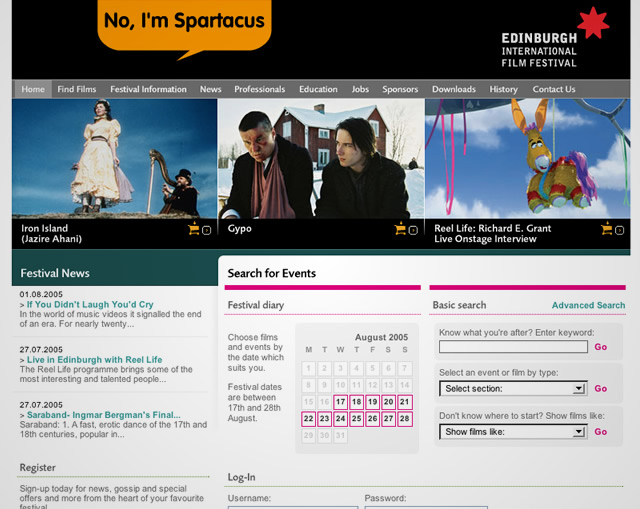Select August 26 in the calendar
This screenshot has height=509, width=640.
pyautogui.click(x=372, y=419)
